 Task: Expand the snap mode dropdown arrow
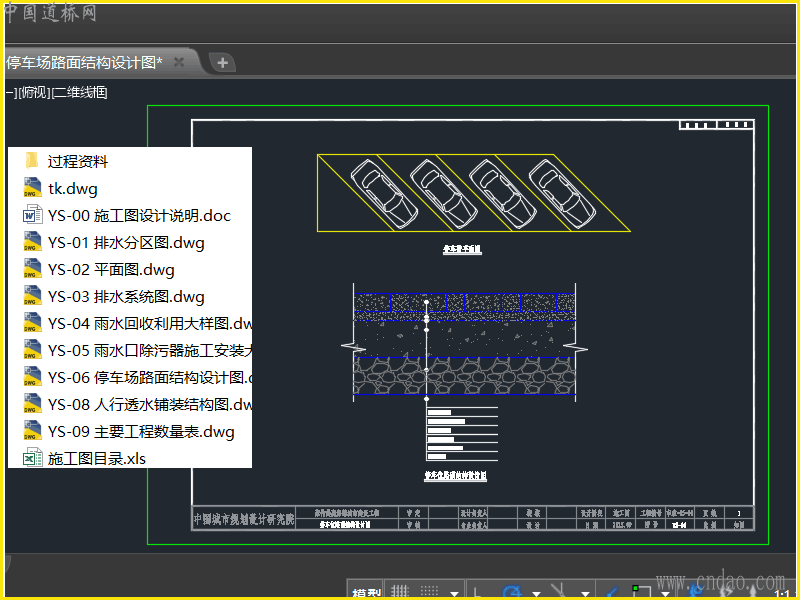click(455, 593)
